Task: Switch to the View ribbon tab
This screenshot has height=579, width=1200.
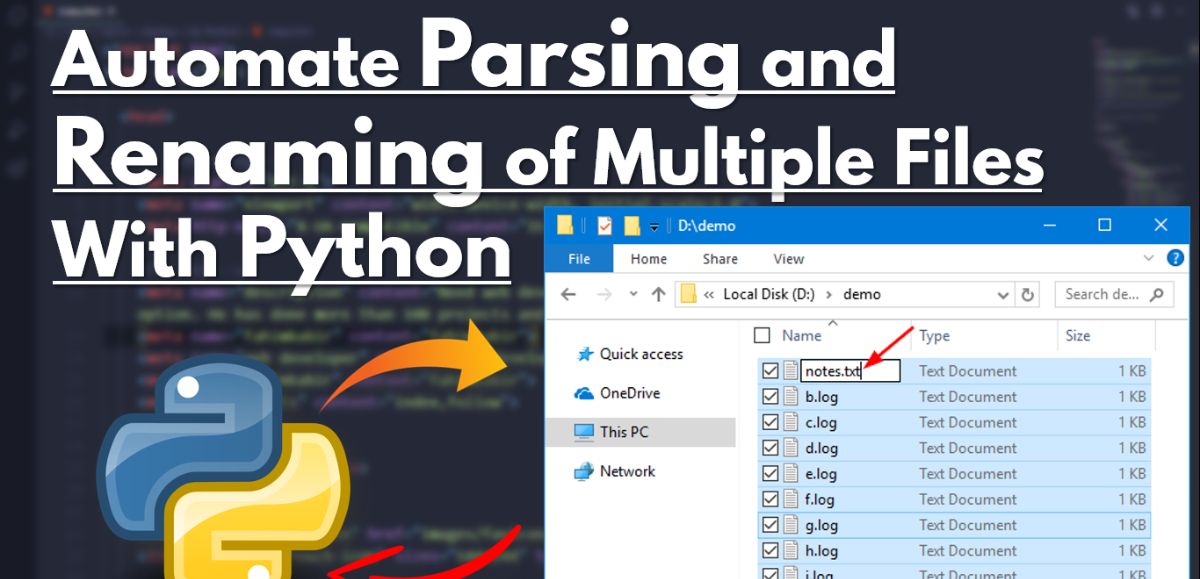Action: [789, 259]
